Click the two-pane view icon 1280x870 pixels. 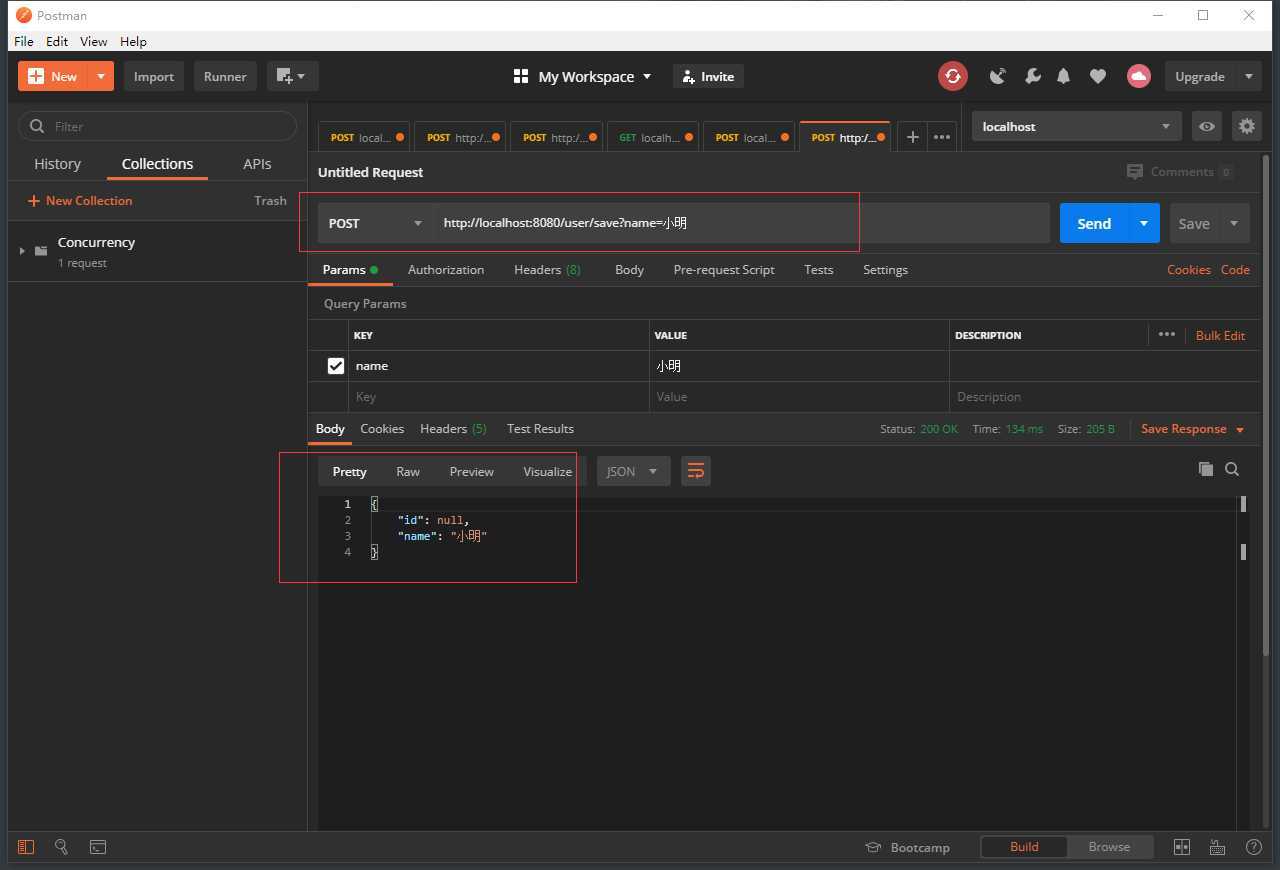[1181, 847]
